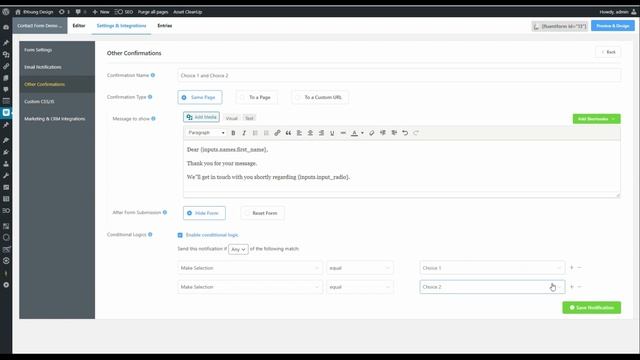Align text left in message editor
The height and width of the screenshot is (360, 640).
click(x=299, y=133)
